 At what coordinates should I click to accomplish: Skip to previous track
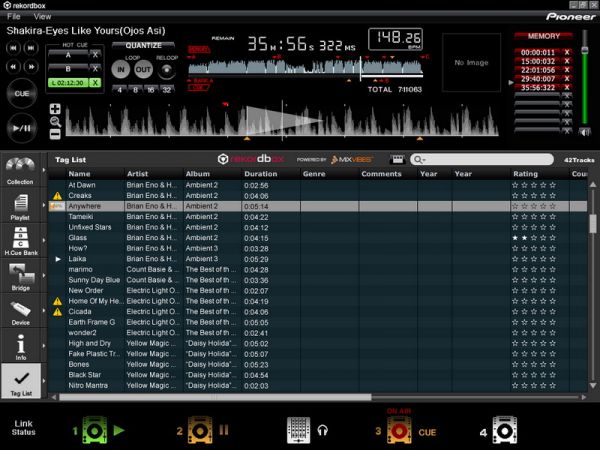(13, 48)
